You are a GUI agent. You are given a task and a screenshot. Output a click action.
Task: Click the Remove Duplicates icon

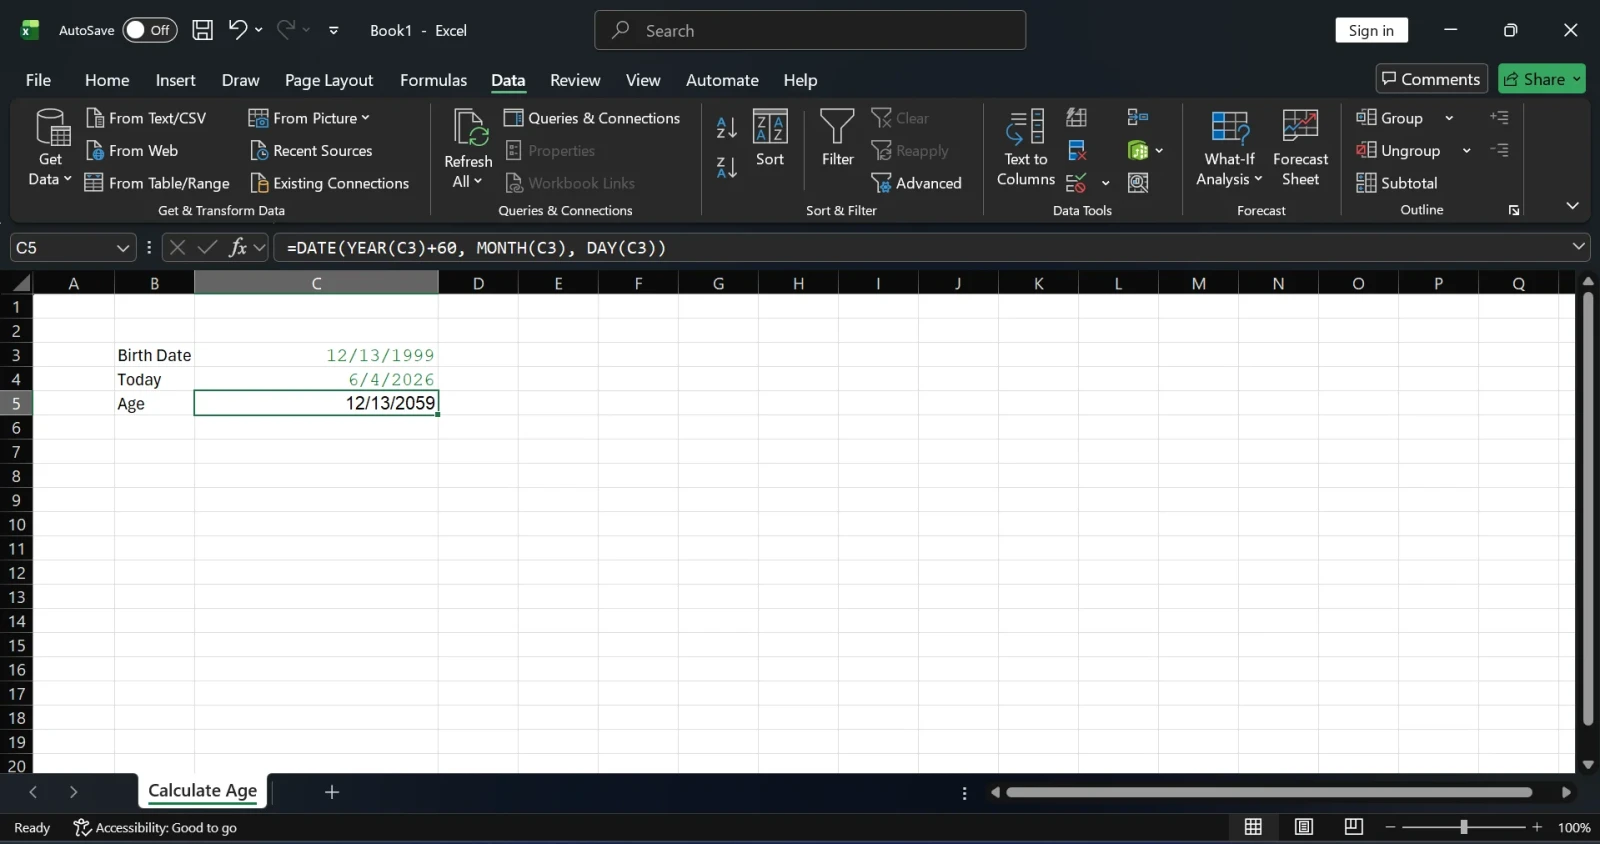pyautogui.click(x=1077, y=151)
